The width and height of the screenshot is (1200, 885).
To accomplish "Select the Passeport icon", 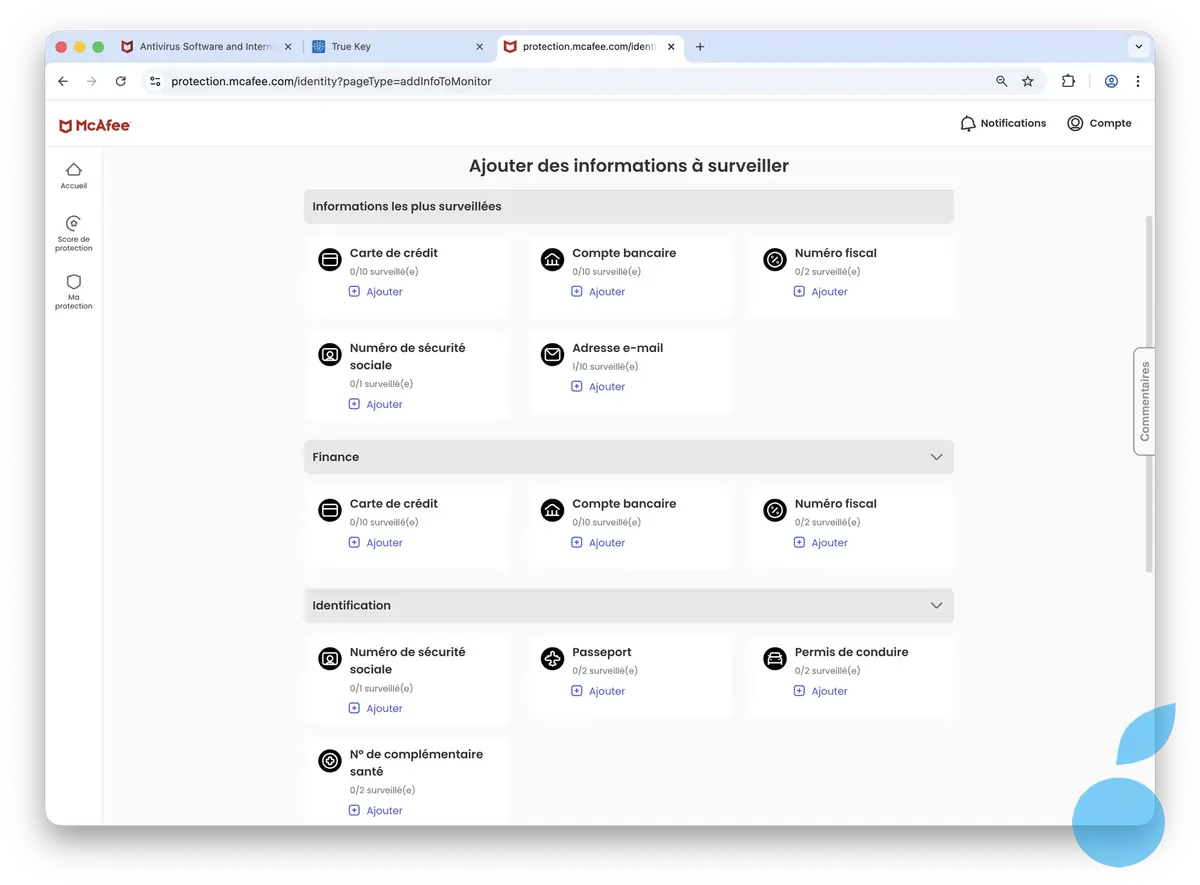I will [x=552, y=658].
